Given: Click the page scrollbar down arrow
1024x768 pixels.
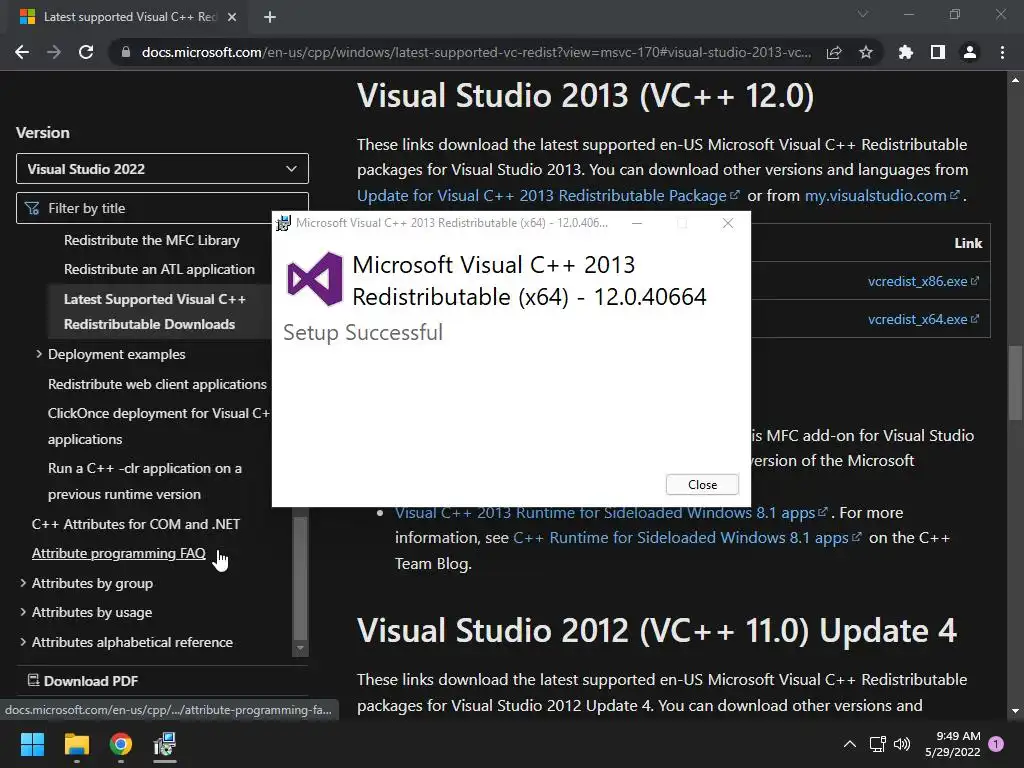Looking at the screenshot, I should click(x=1015, y=711).
